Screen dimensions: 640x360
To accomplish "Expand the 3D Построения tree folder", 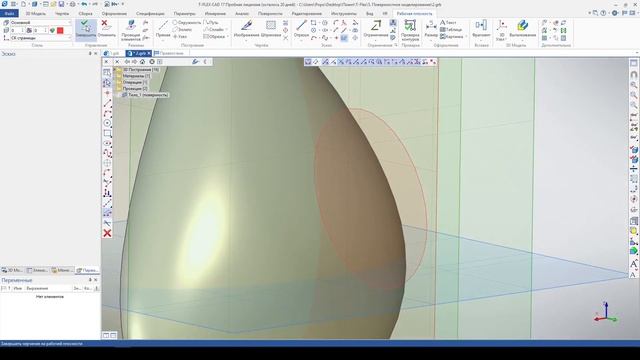I will tap(115, 69).
